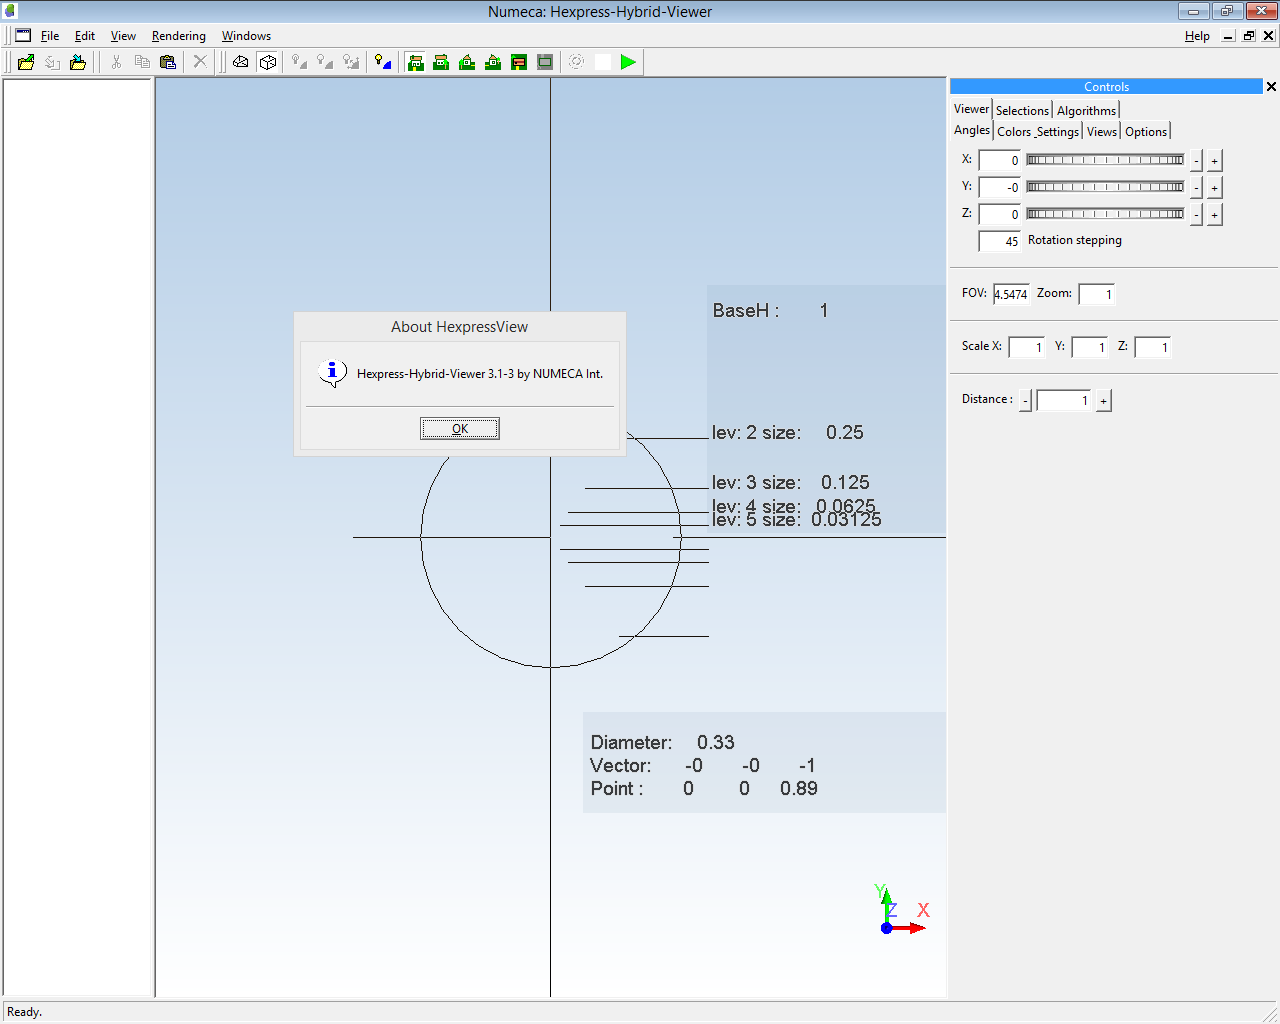
Task: Switch to the Colors Settings sub-tab
Action: pos(1038,132)
